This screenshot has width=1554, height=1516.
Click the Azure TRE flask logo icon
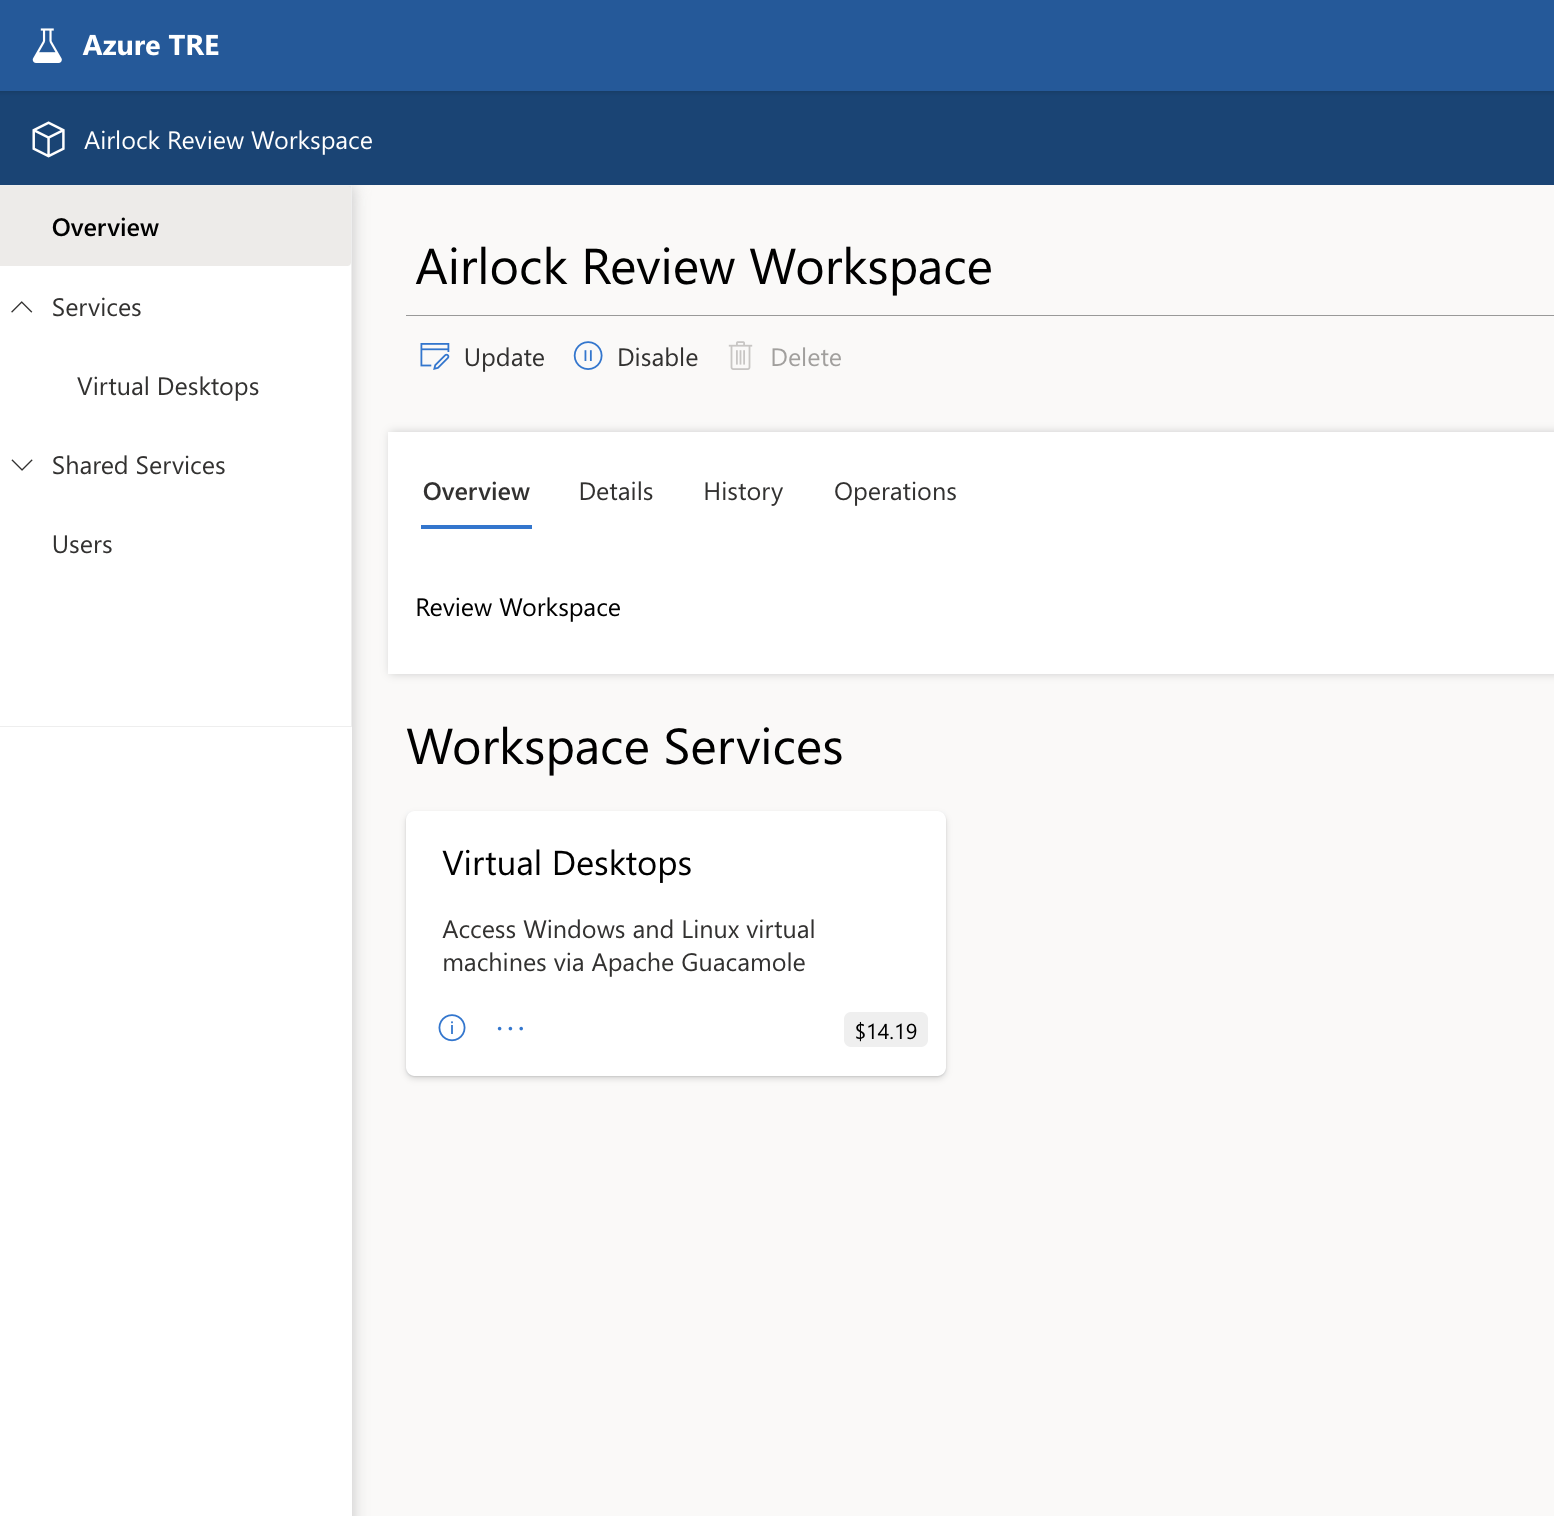[47, 46]
